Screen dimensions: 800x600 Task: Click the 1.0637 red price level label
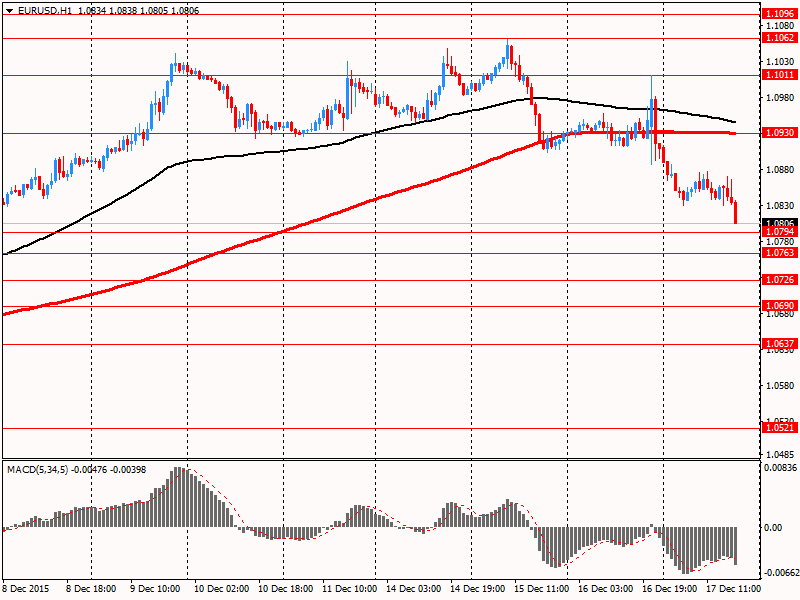pos(780,344)
